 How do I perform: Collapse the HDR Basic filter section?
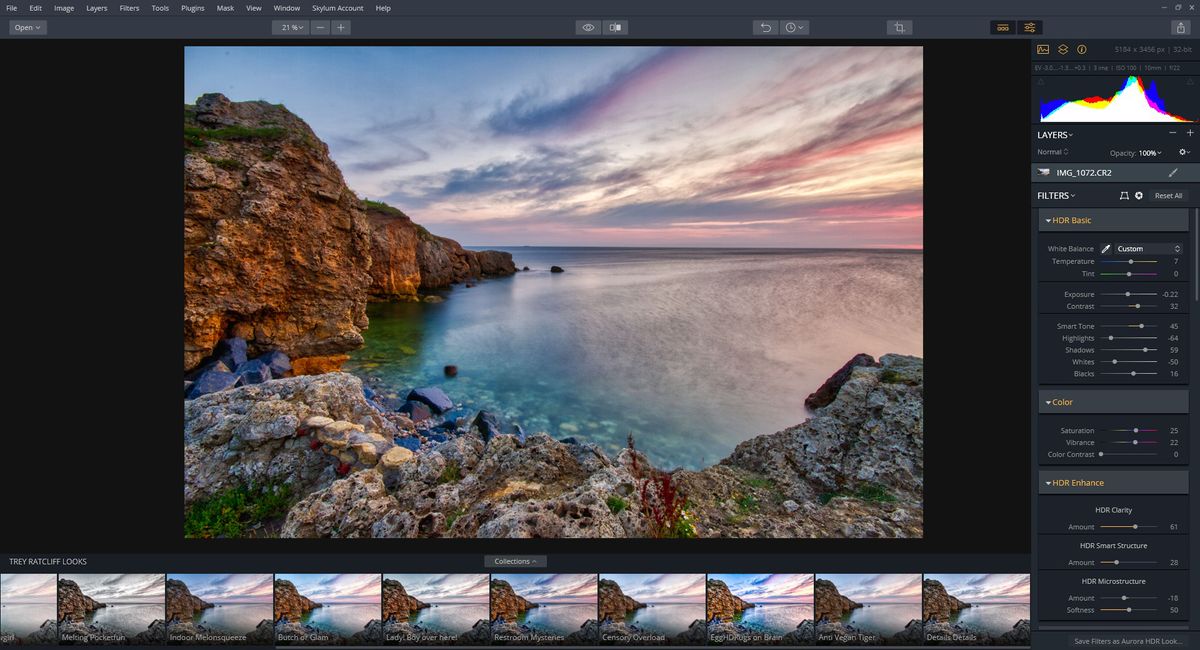(x=1048, y=220)
